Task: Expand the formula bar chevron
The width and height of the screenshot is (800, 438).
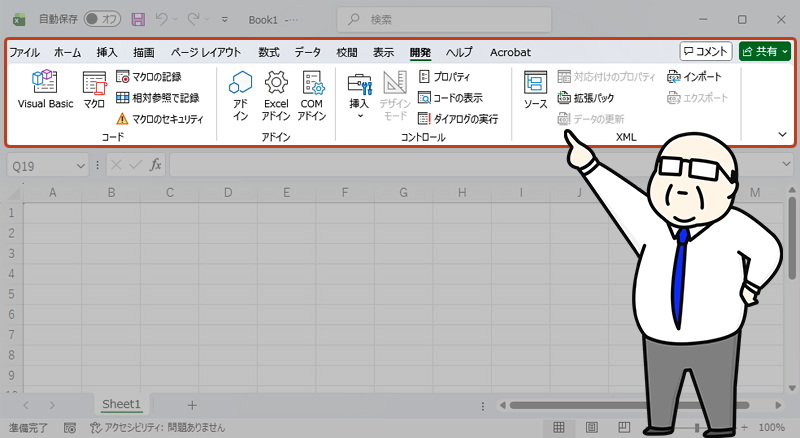Action: (x=786, y=164)
